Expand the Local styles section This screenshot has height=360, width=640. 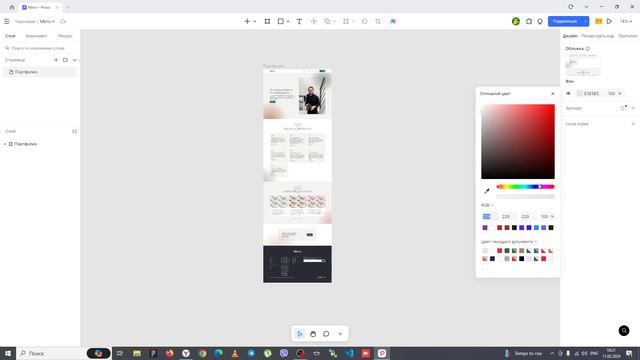(x=633, y=124)
